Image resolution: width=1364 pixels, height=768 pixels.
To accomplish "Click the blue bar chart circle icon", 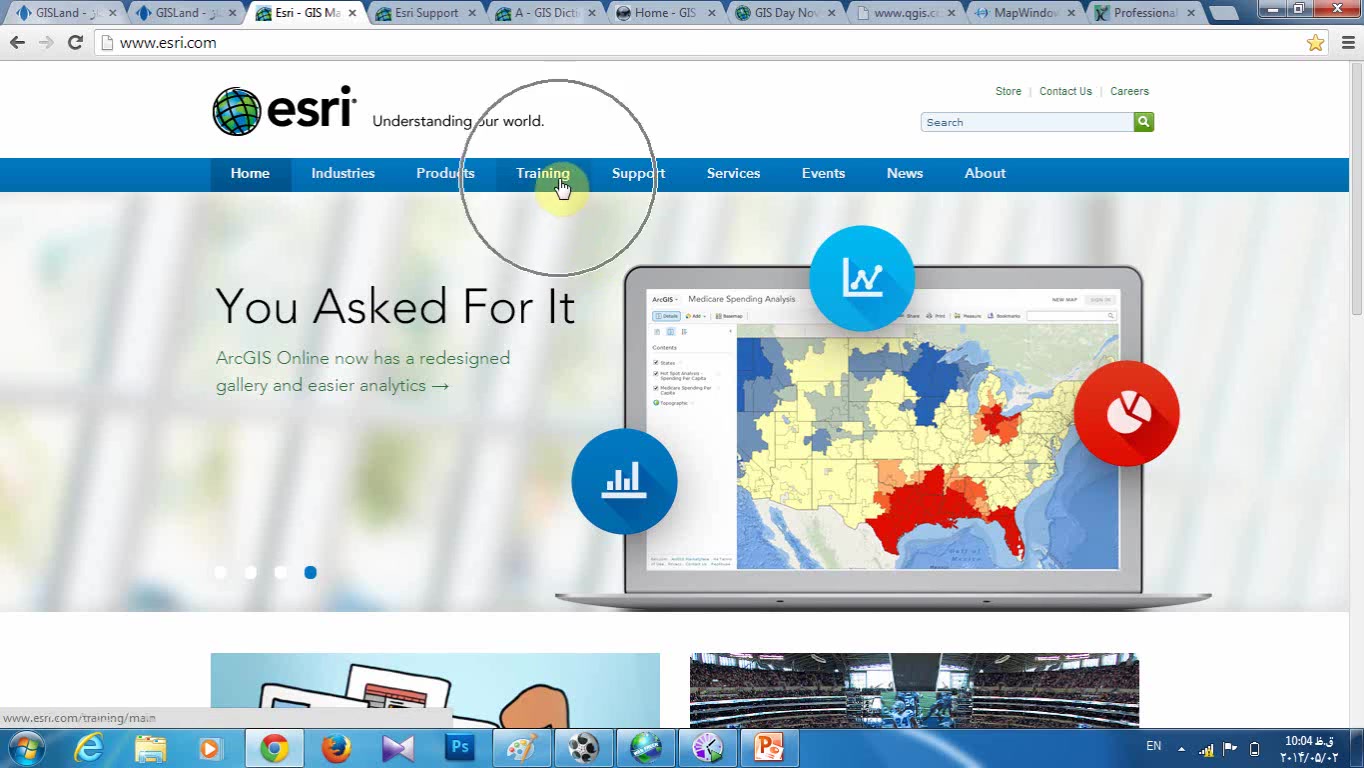I will [624, 481].
